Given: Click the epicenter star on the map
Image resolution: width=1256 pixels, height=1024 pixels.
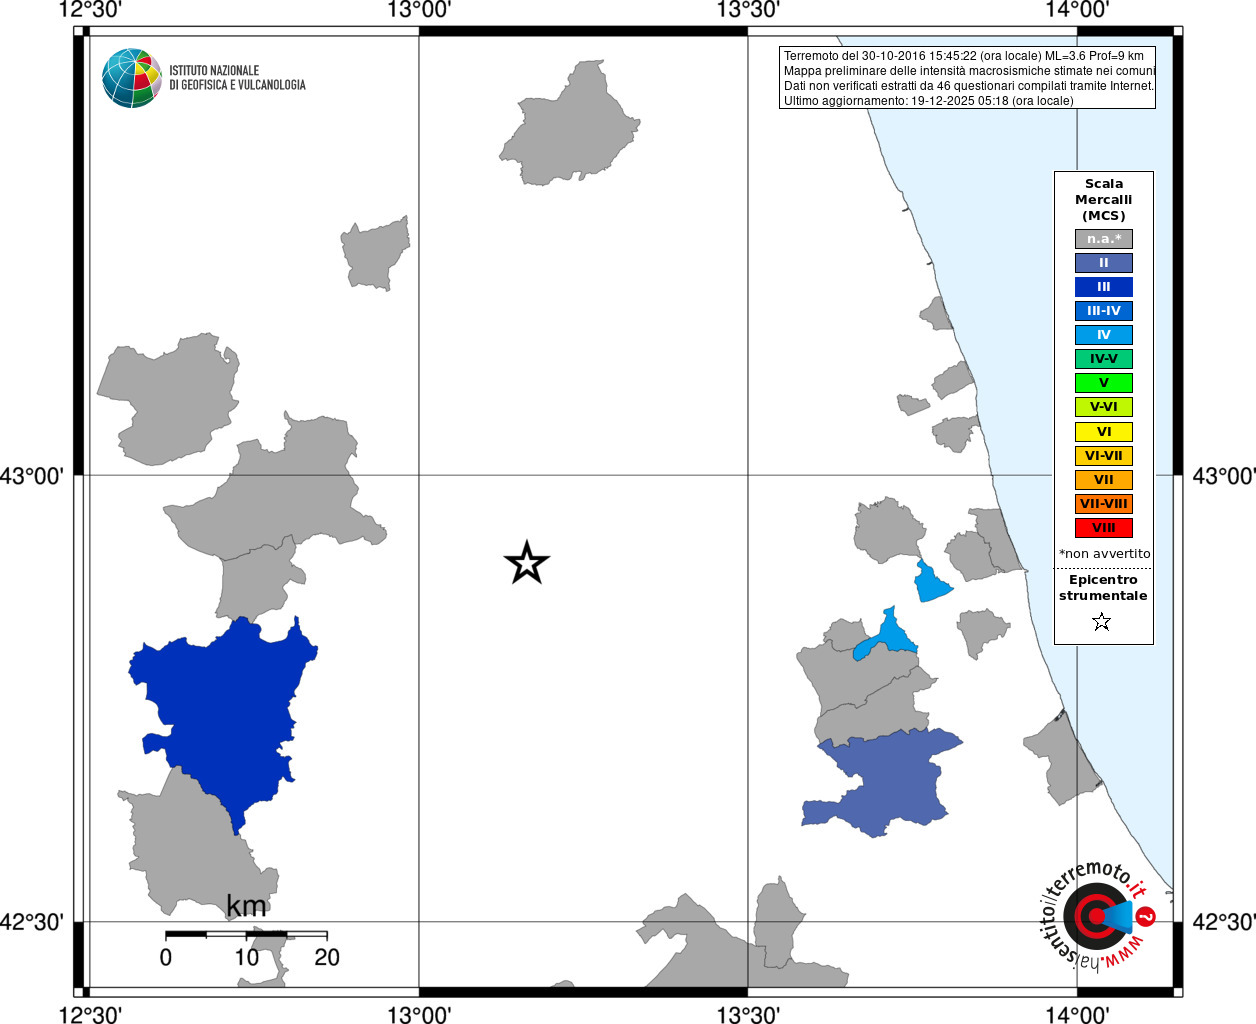Looking at the screenshot, I should (x=527, y=563).
